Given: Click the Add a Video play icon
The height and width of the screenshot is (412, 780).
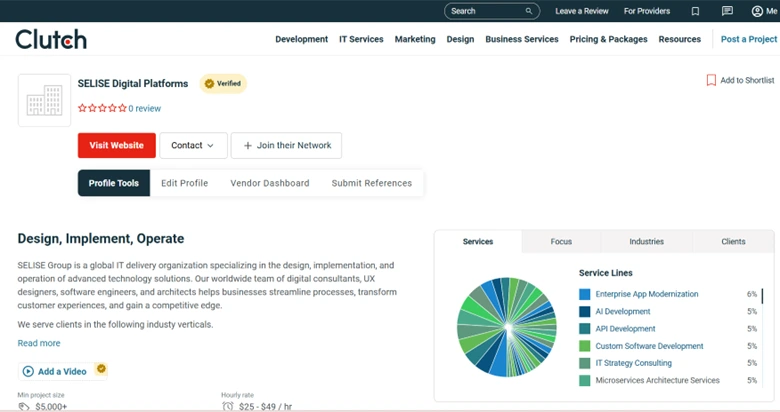Looking at the screenshot, I should click(x=28, y=371).
